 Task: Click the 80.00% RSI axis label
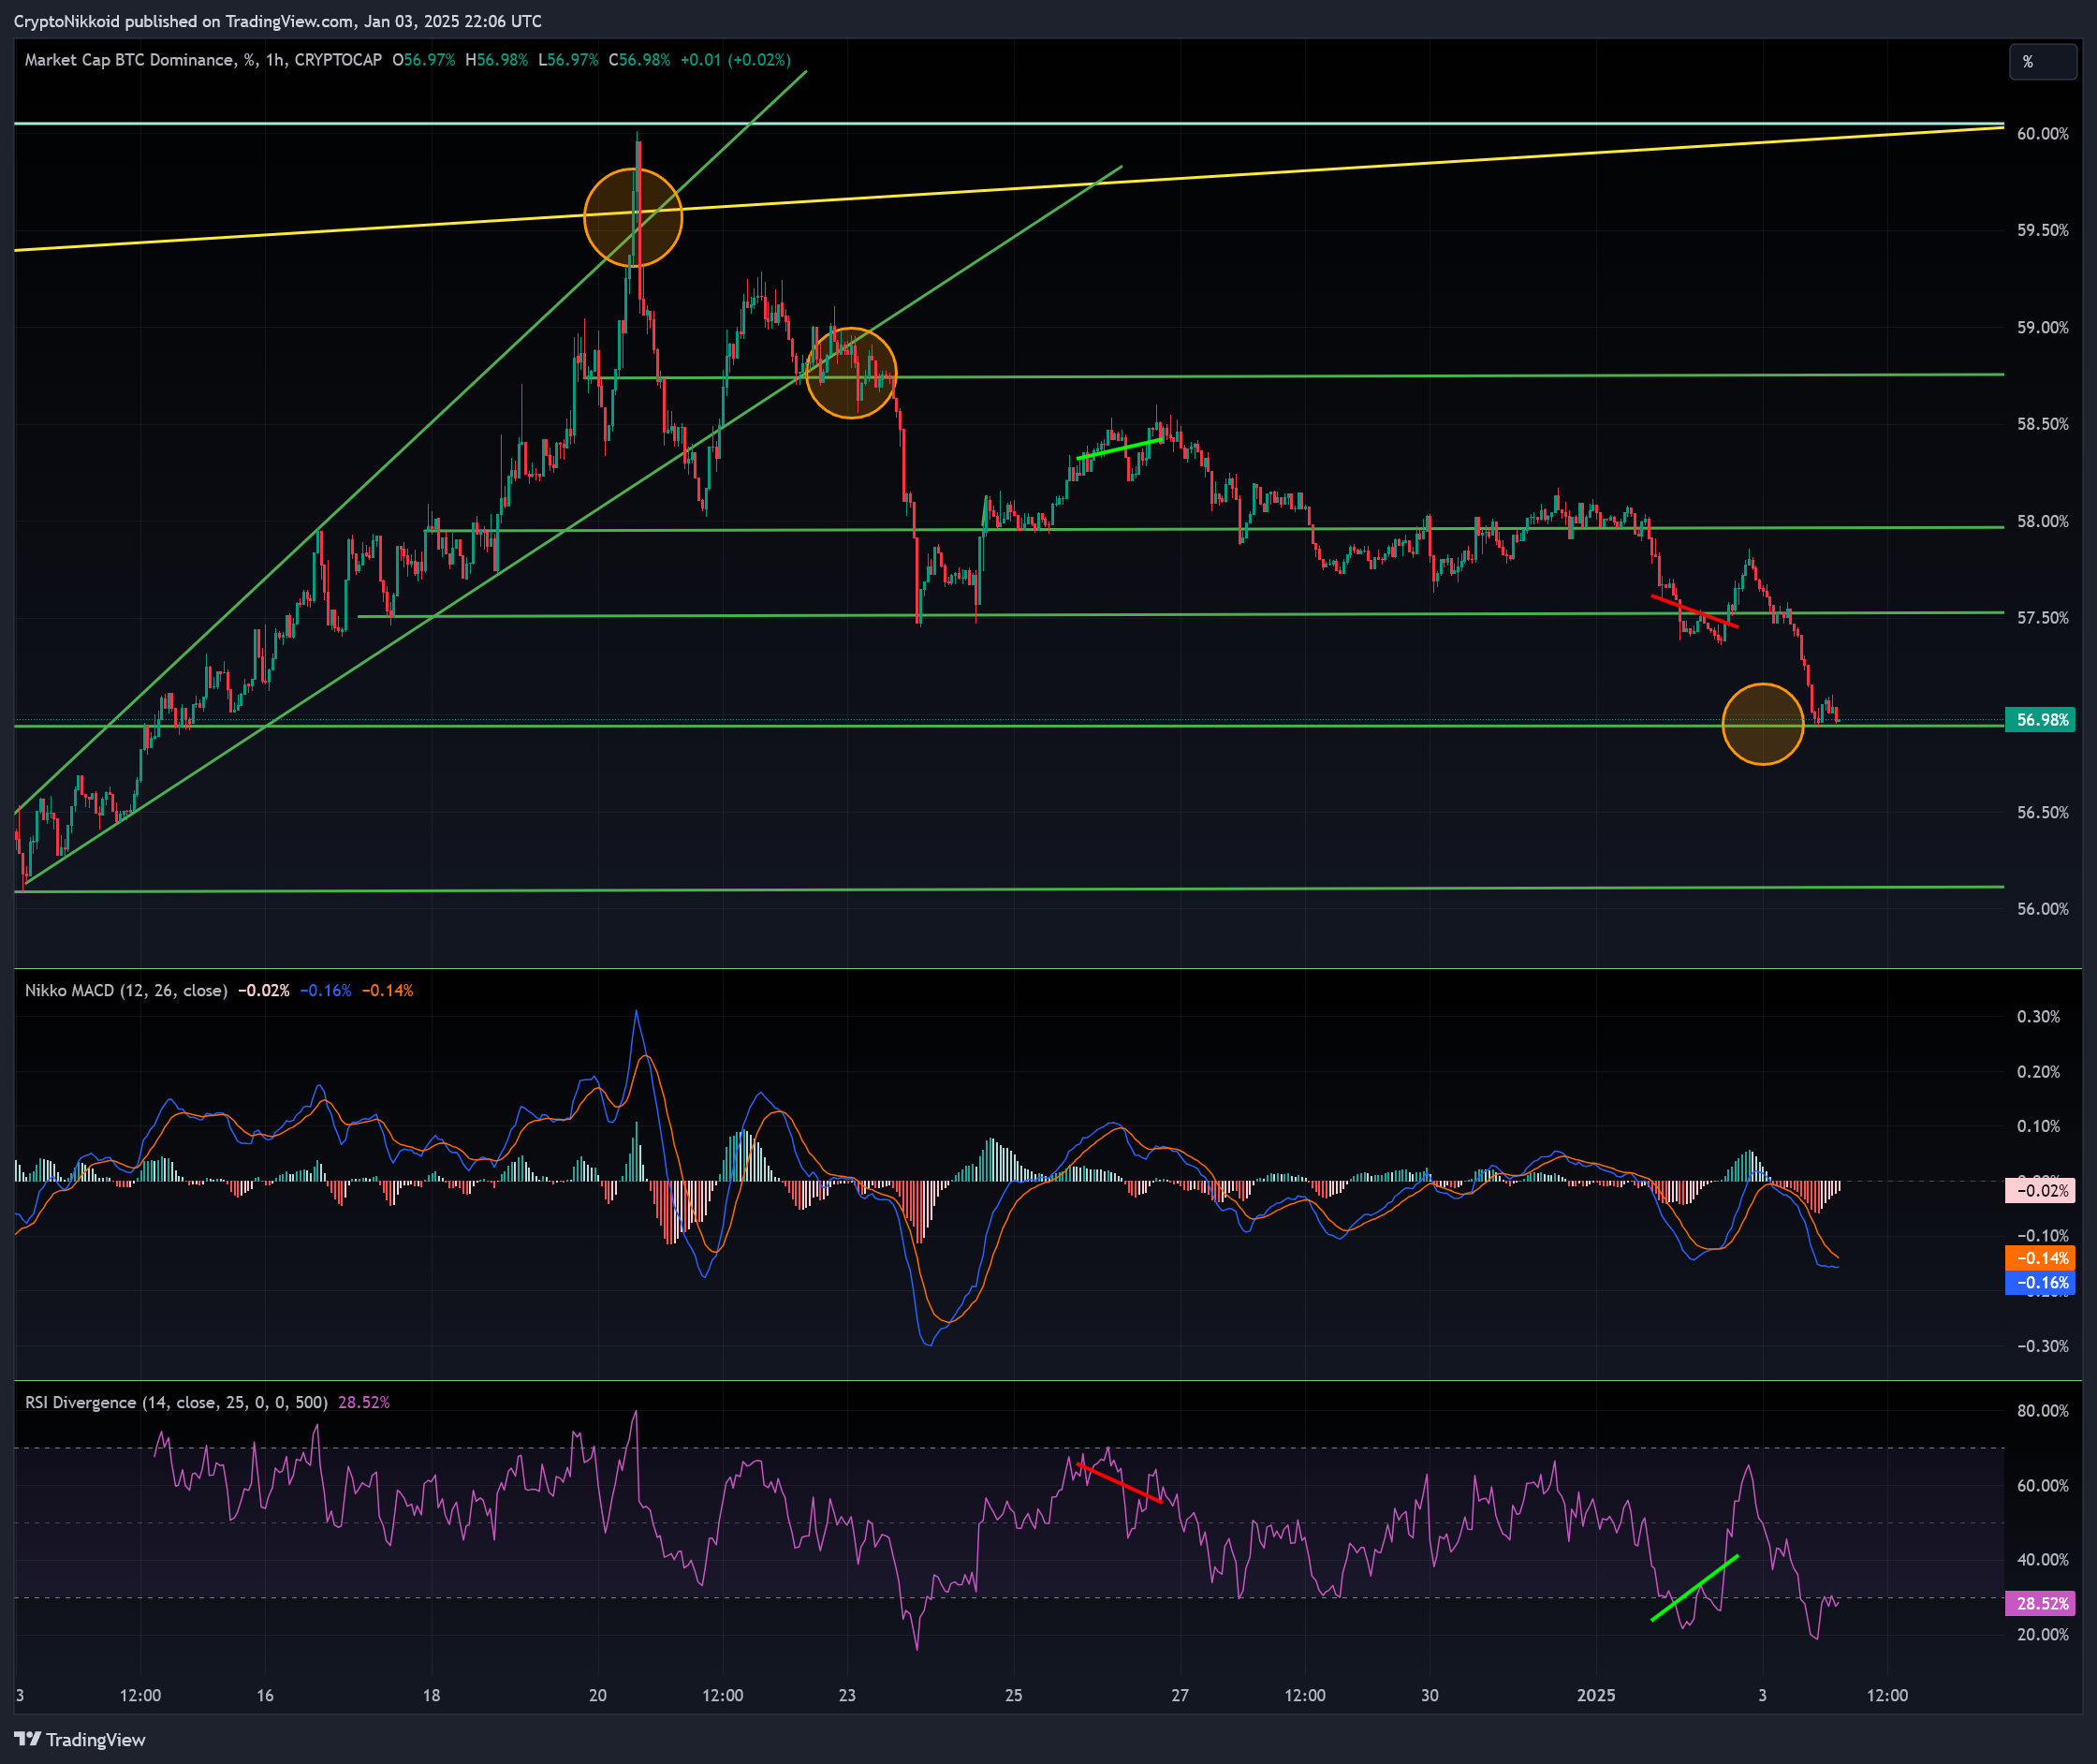[2042, 1411]
